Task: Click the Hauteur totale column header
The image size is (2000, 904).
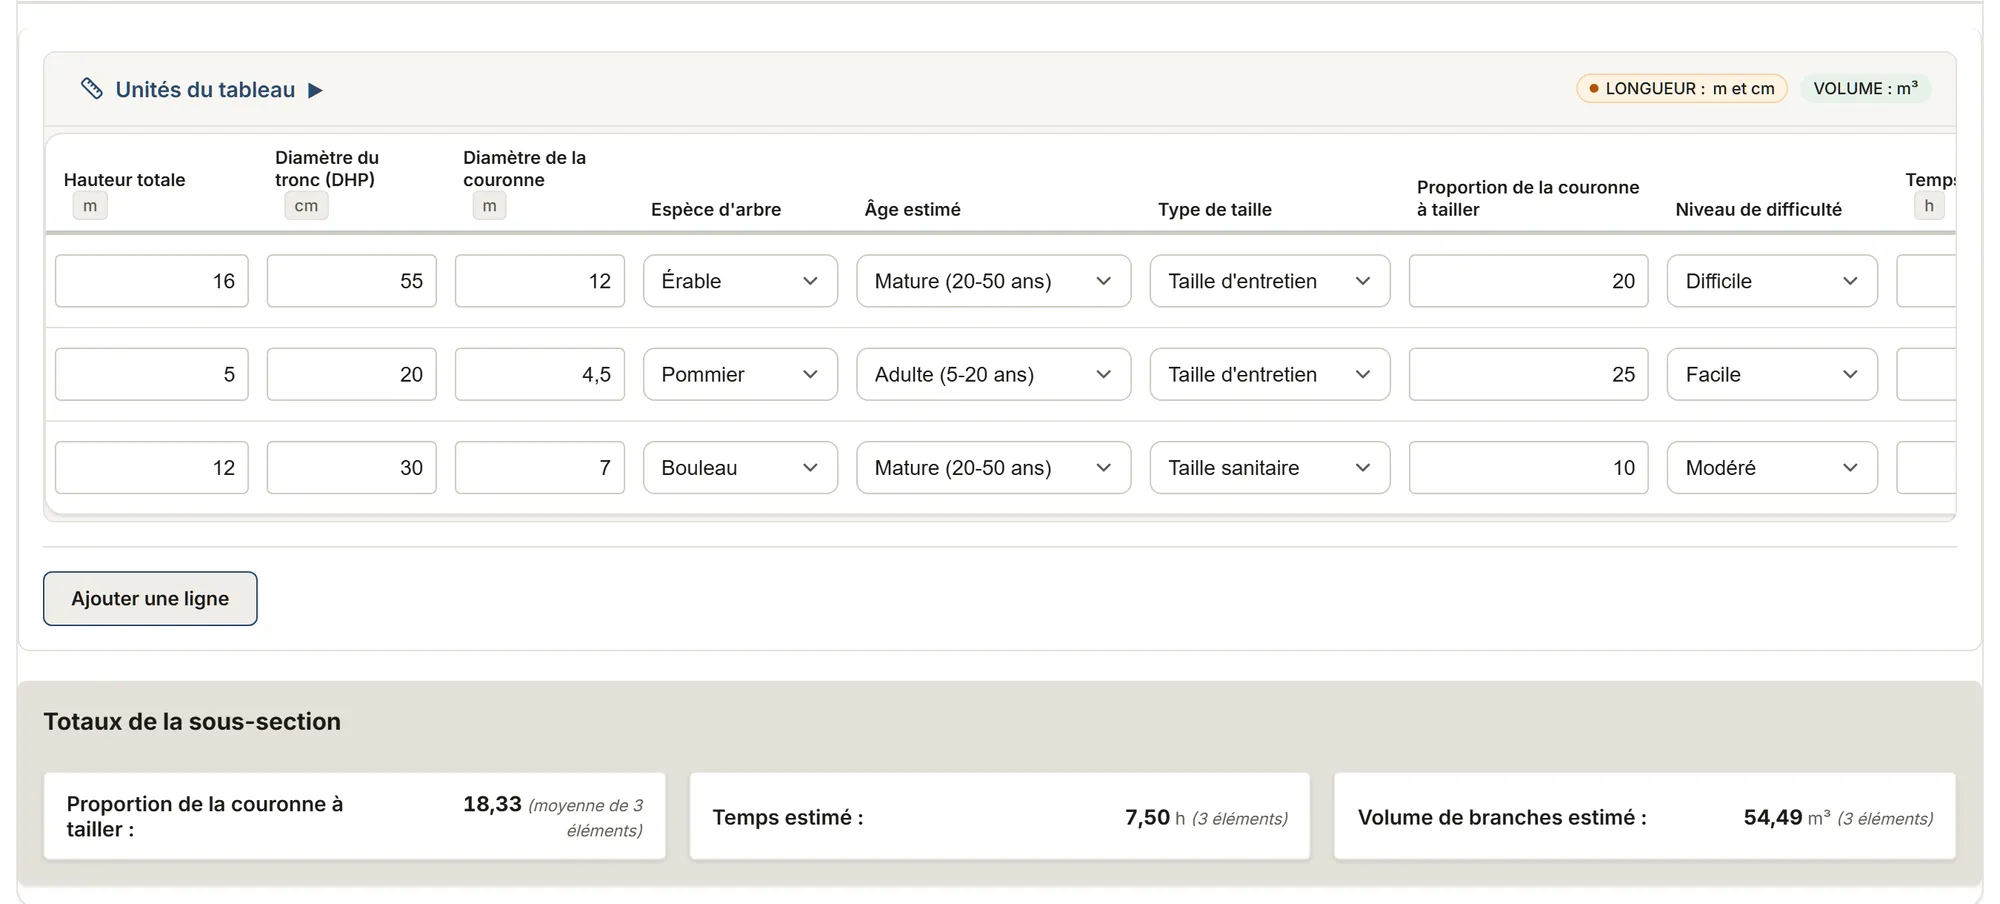Action: 125,180
